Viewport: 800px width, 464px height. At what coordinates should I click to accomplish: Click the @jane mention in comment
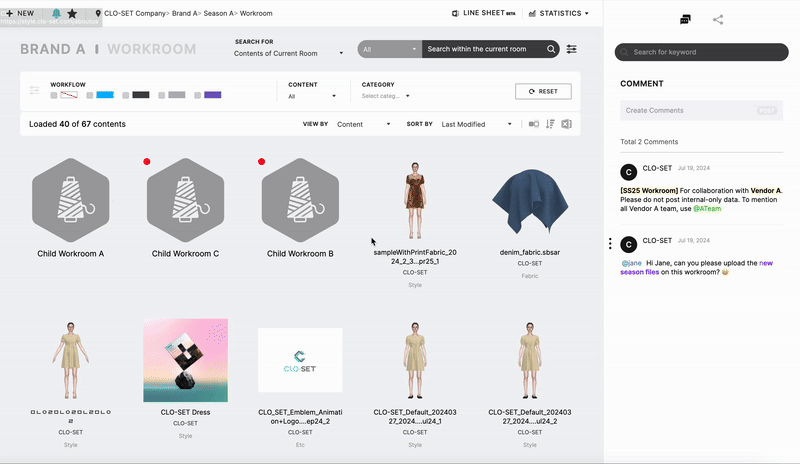coord(632,263)
